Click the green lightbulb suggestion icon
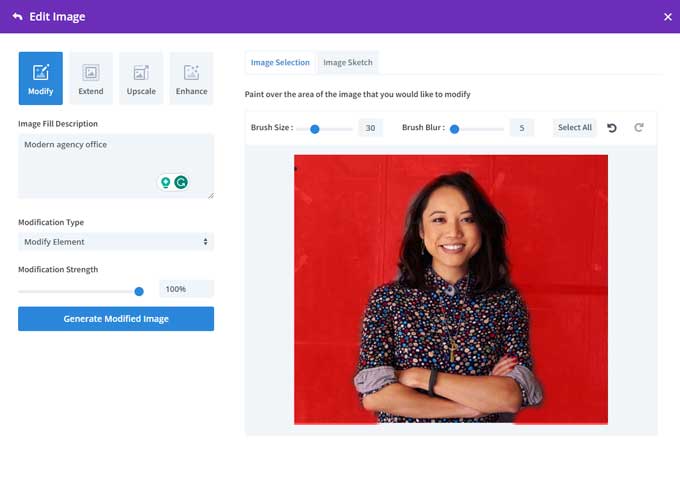This screenshot has width=680, height=479. pyautogui.click(x=165, y=182)
